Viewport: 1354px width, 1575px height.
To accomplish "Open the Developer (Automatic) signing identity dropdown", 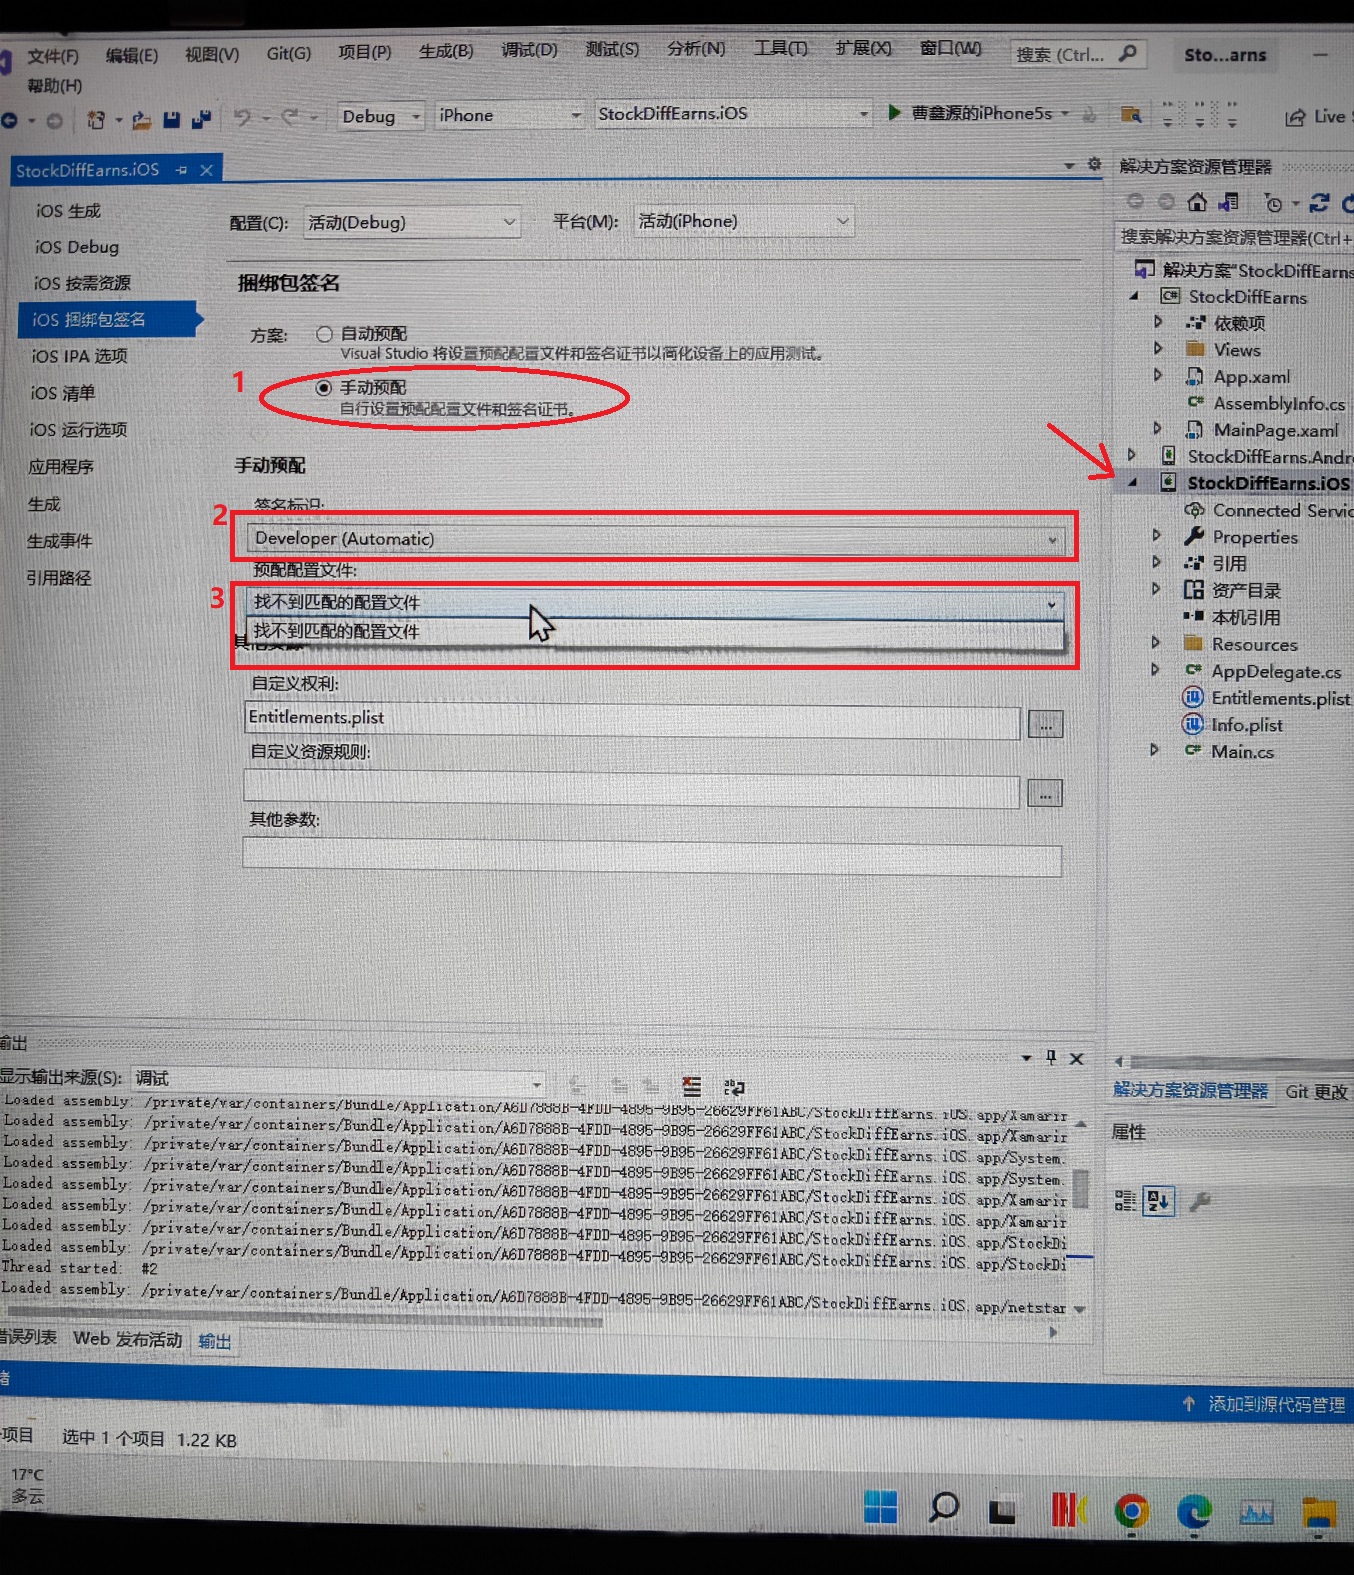I will tap(654, 539).
